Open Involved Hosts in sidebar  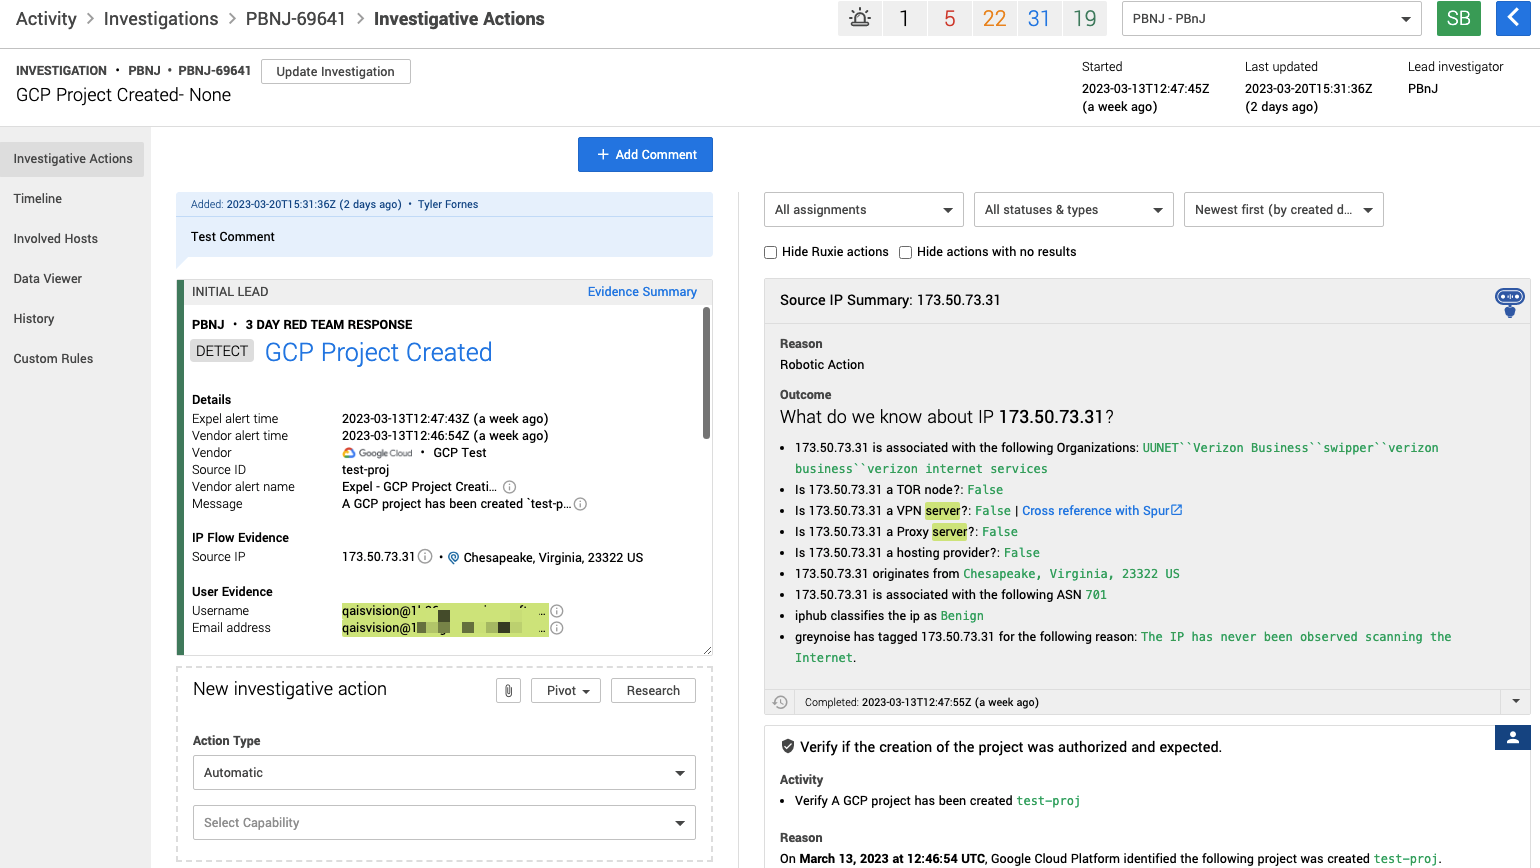[56, 239]
